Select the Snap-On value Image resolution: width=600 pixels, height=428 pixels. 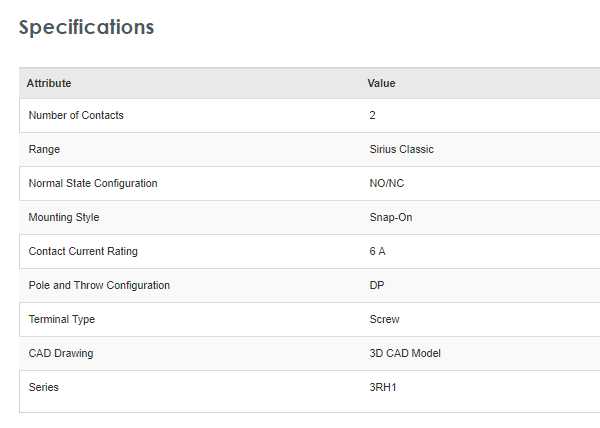391,217
